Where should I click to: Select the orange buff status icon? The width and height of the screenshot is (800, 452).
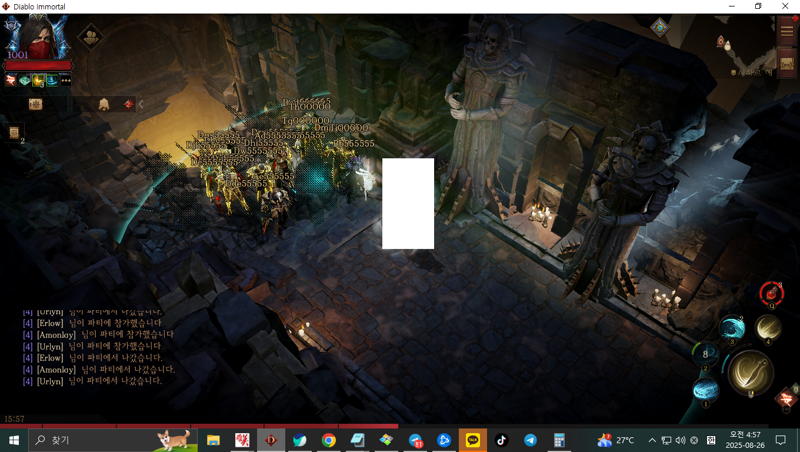point(11,80)
